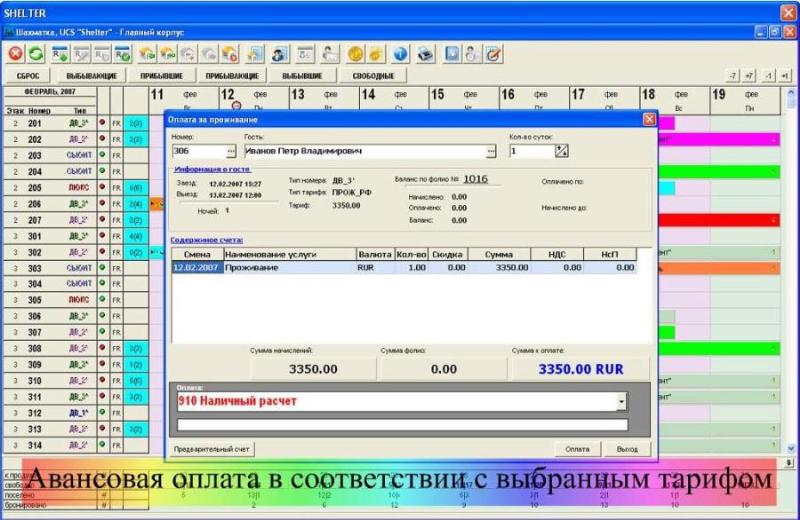Select room 314 row in the chart

coord(50,445)
